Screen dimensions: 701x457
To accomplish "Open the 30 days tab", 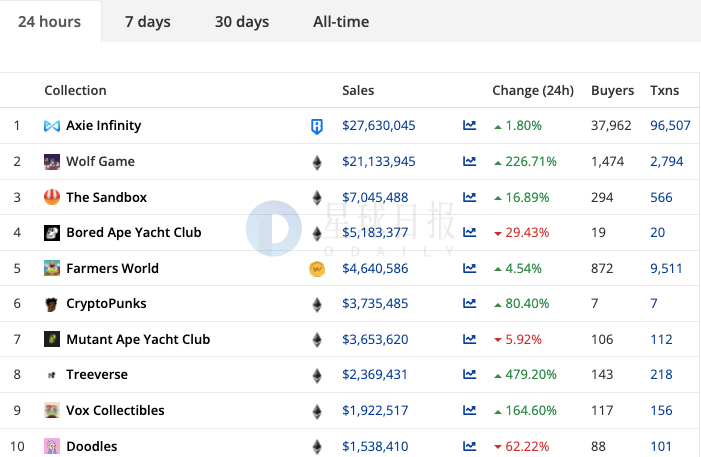I will click(242, 21).
